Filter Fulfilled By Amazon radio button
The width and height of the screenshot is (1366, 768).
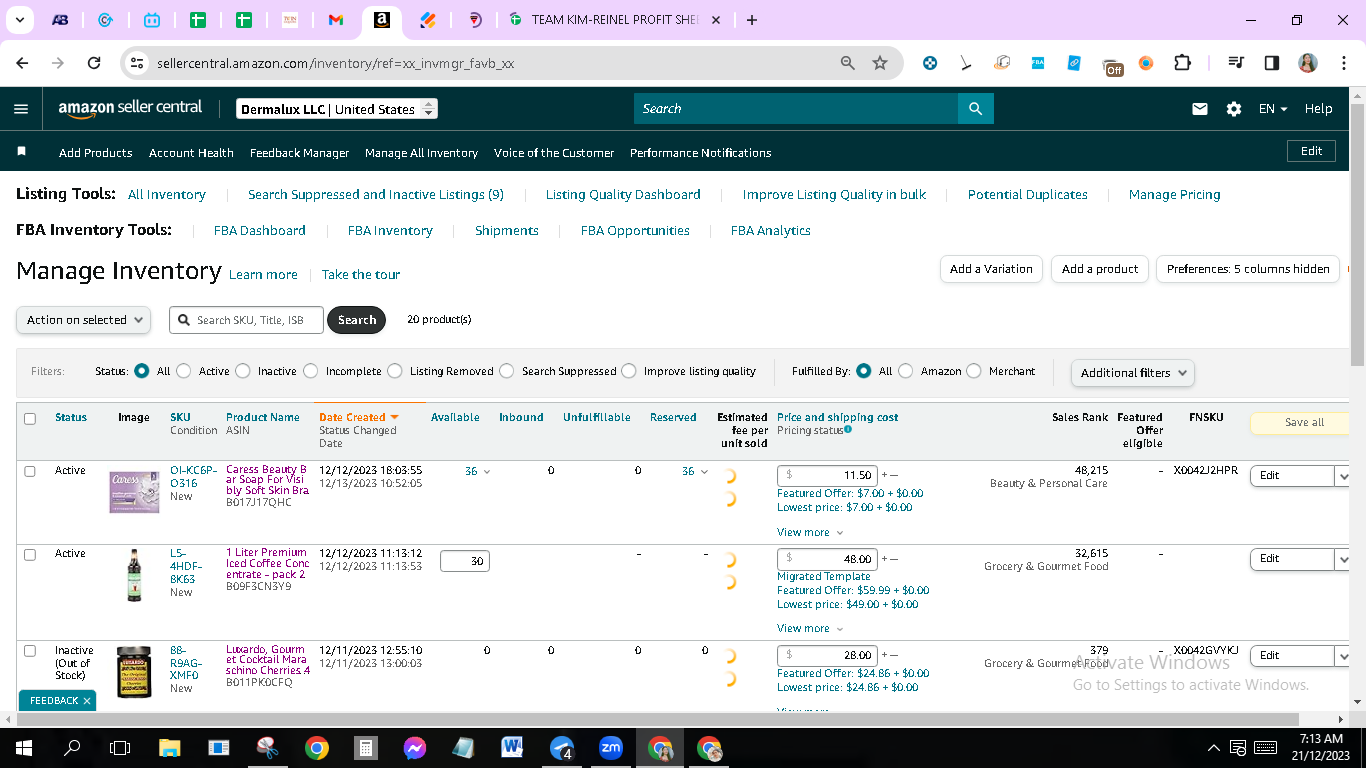pos(905,371)
